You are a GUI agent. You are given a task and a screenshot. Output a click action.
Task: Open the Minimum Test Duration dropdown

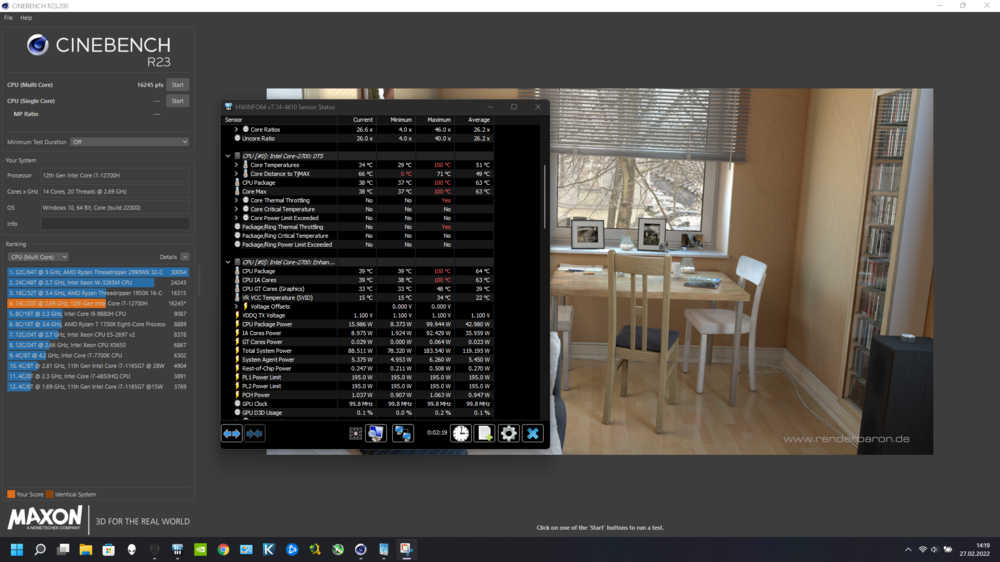pos(129,142)
